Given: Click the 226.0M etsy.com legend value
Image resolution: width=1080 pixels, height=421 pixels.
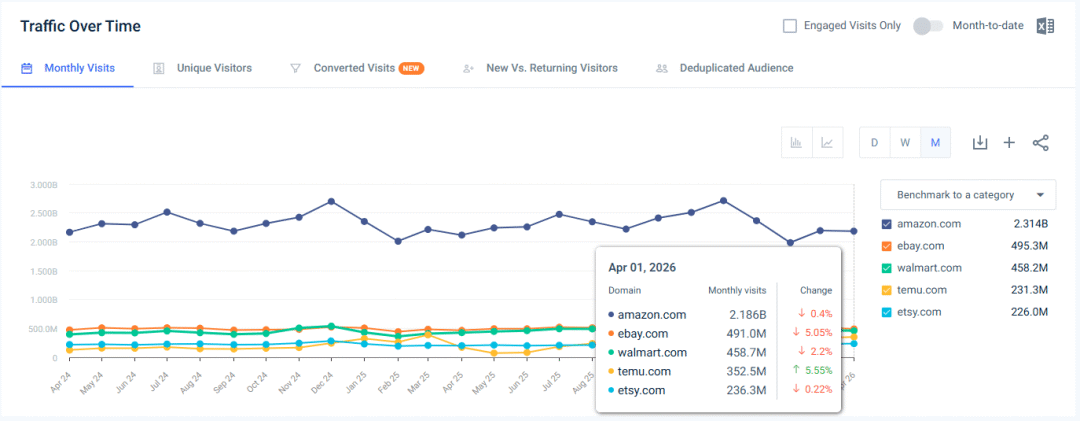Looking at the screenshot, I should [1029, 312].
